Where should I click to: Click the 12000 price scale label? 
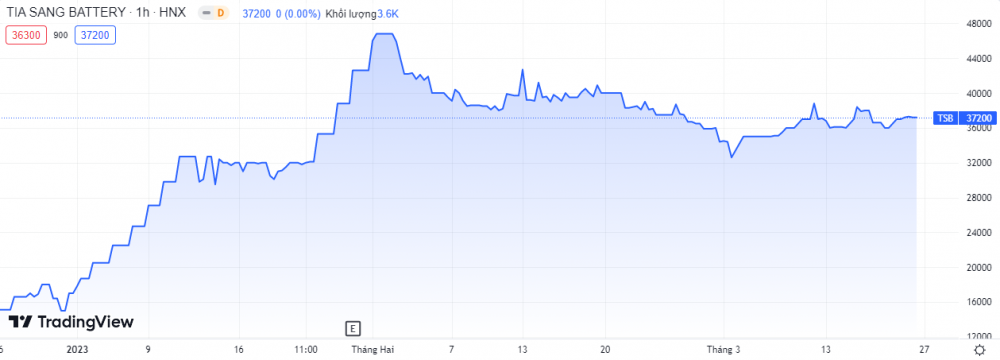pyautogui.click(x=976, y=336)
